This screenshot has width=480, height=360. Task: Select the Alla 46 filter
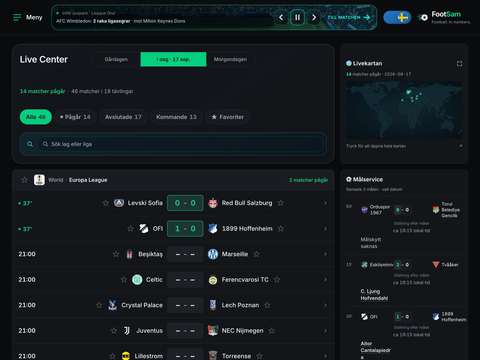36,117
